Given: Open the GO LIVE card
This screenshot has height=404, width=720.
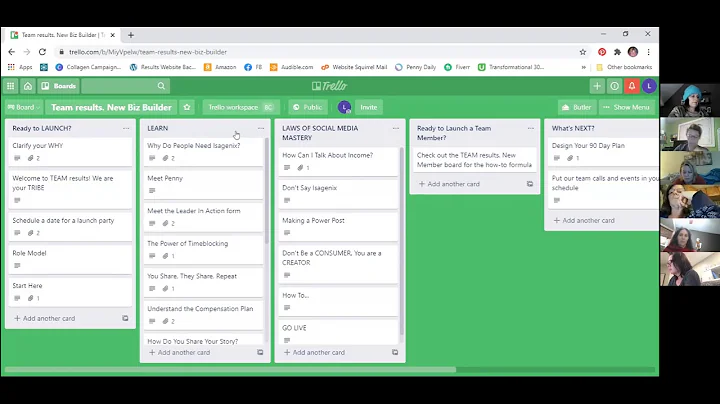Looking at the screenshot, I should click(x=338, y=332).
